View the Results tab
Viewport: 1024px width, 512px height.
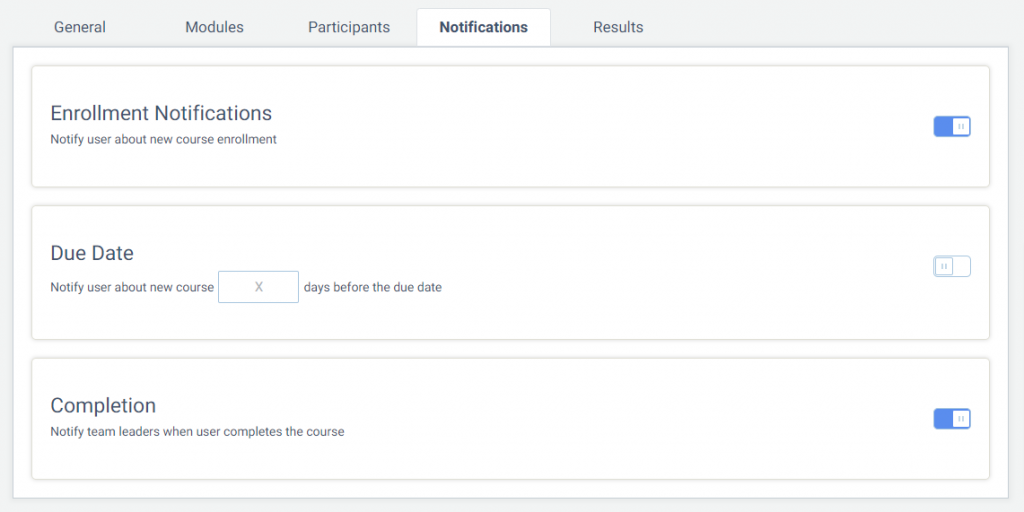click(618, 27)
